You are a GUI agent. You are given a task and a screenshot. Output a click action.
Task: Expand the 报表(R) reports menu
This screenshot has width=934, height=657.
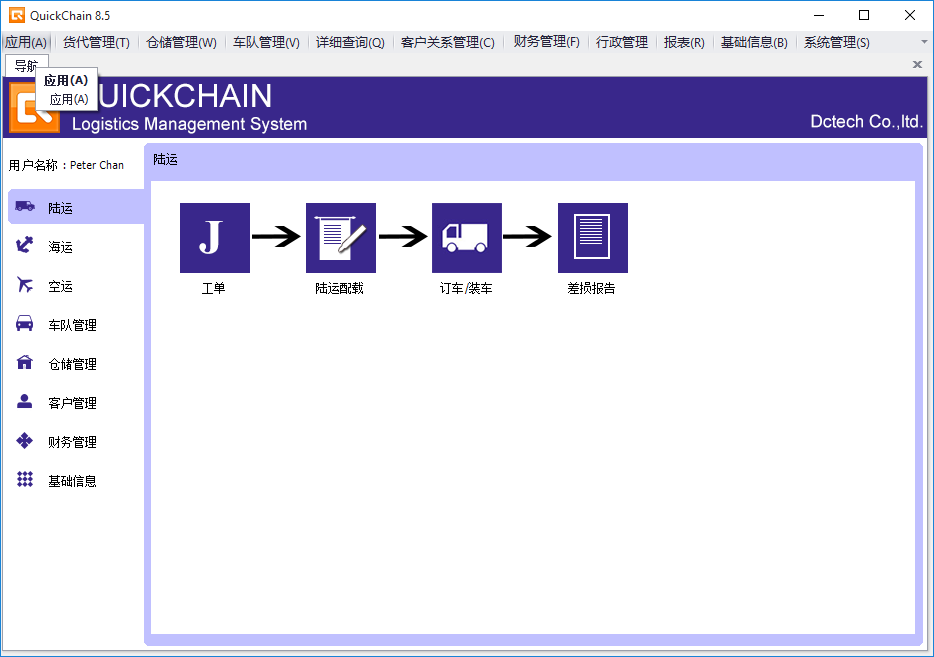coord(684,42)
